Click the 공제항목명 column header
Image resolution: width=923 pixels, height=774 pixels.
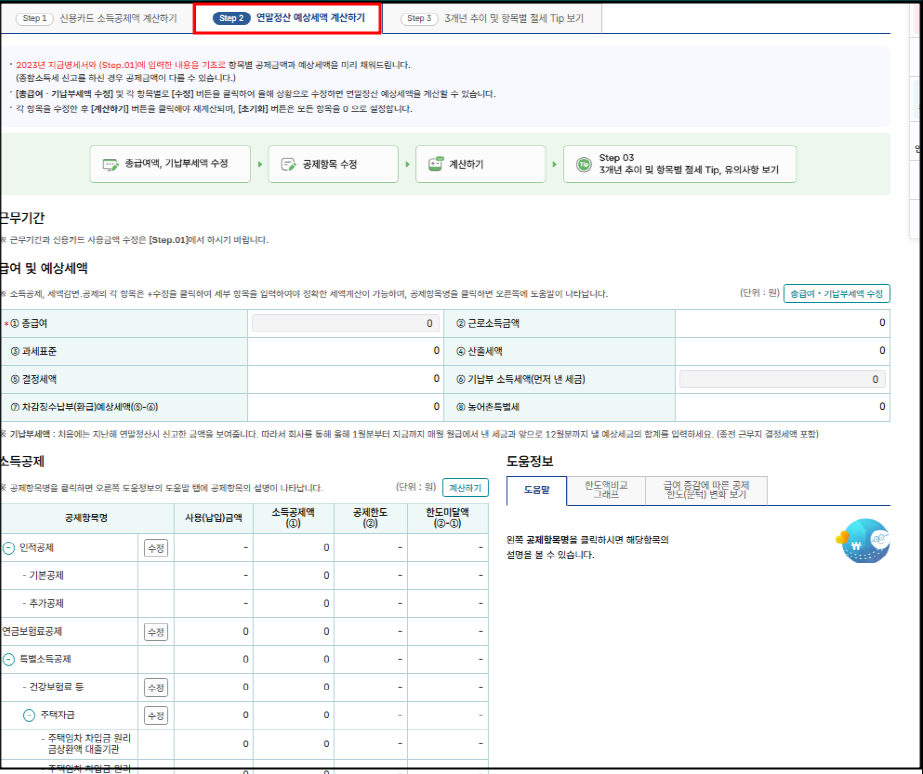coord(86,518)
